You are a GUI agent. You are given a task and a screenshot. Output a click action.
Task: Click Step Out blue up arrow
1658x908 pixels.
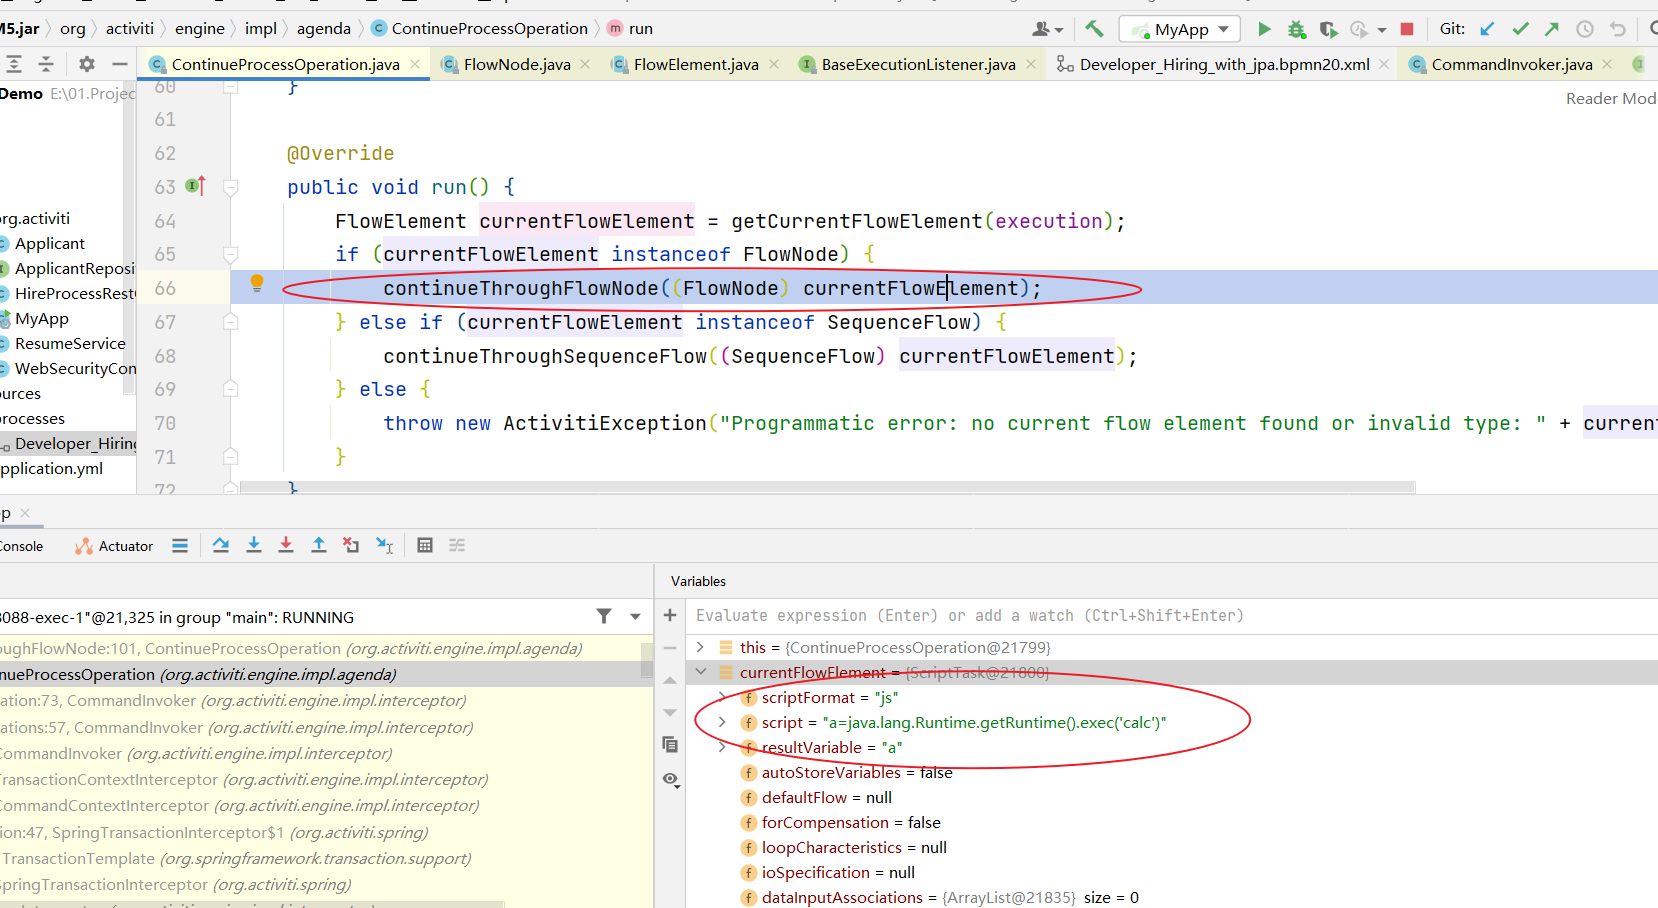[x=318, y=545]
